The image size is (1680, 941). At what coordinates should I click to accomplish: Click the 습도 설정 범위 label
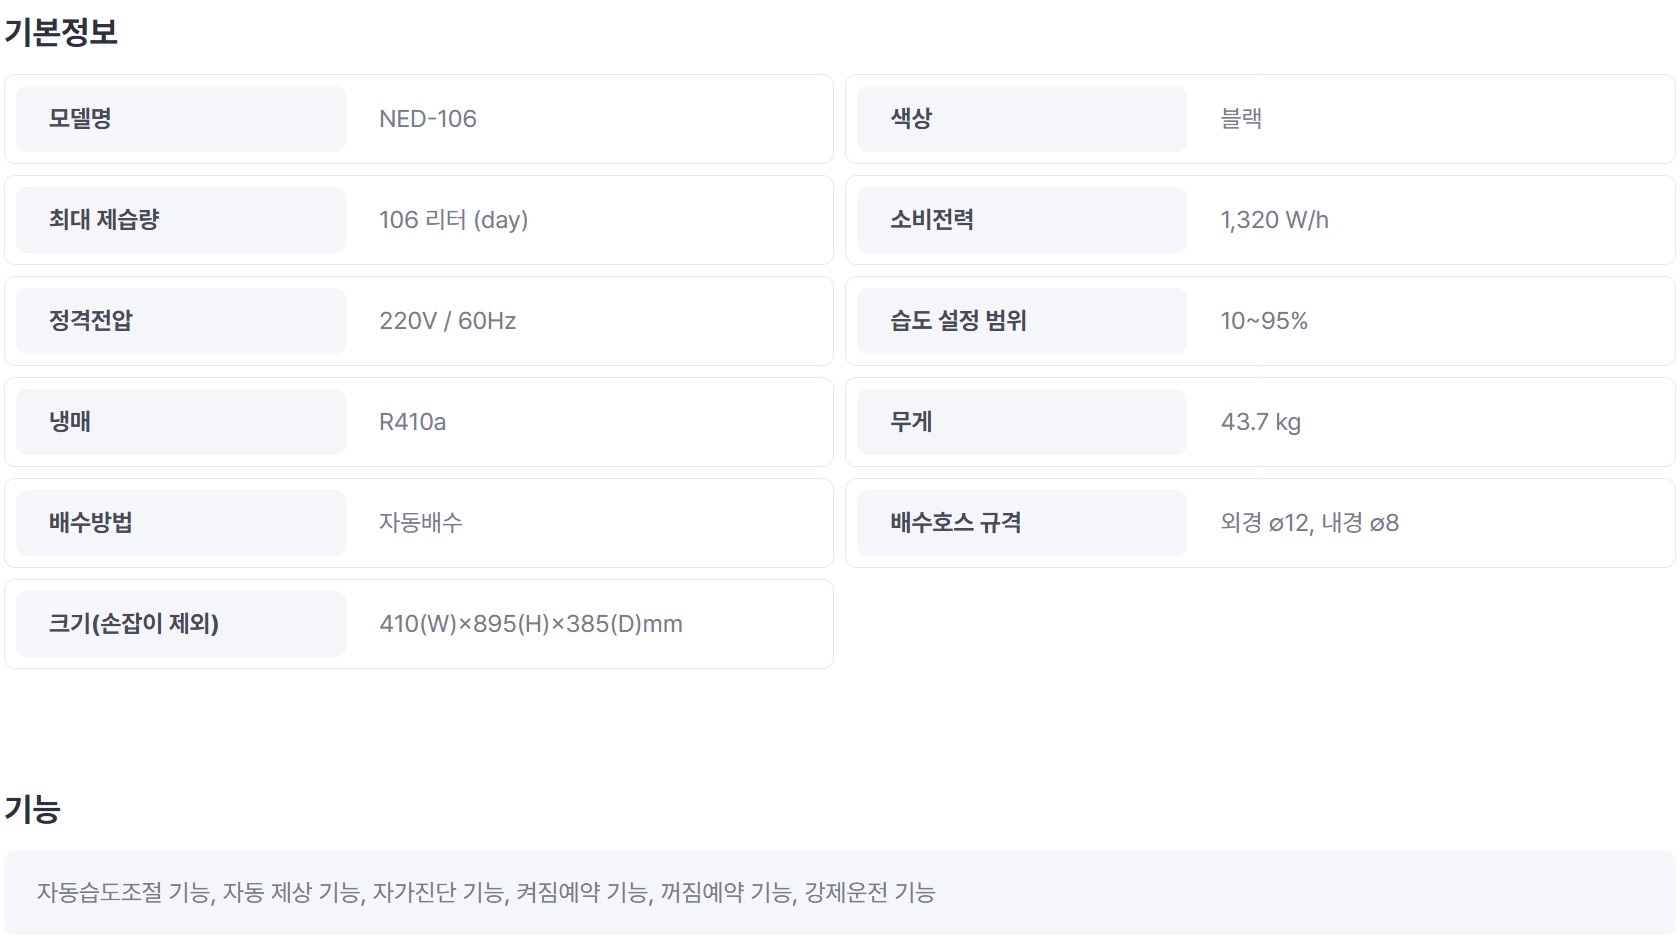958,321
